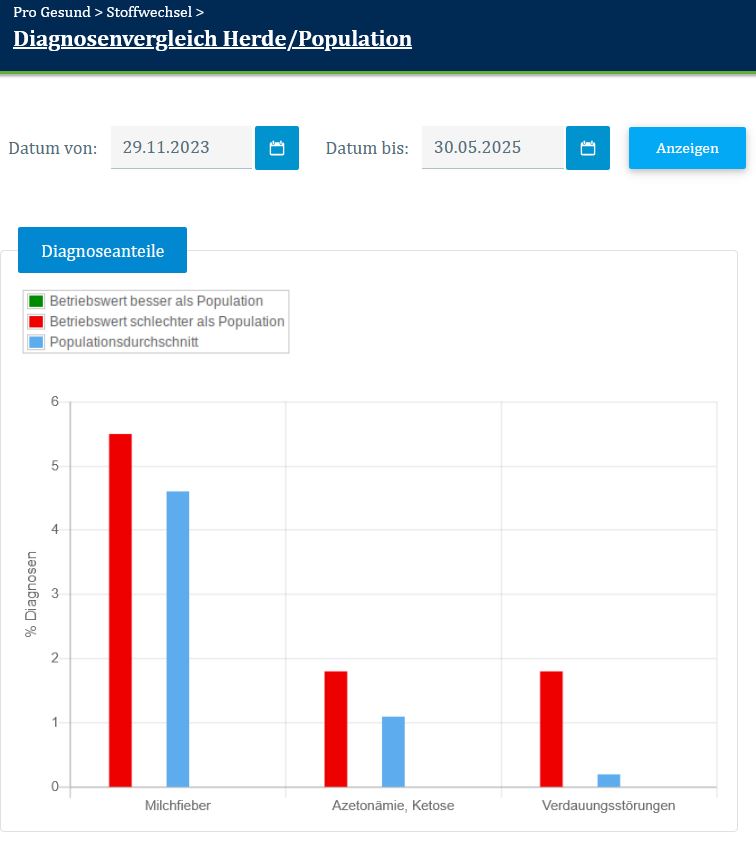This screenshot has height=843, width=756.
Task: Toggle 'Betriebswert besser als Population' legend label
Action: click(x=156, y=301)
